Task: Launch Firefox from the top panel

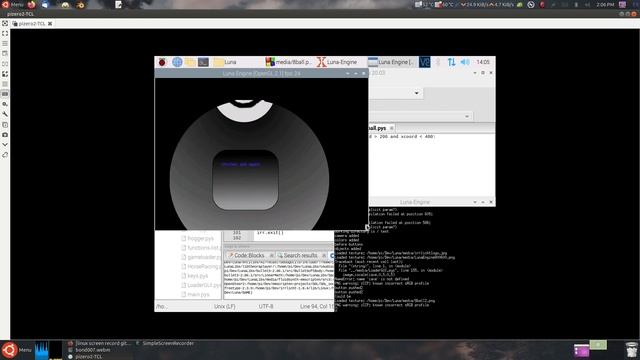Action: click(x=31, y=4)
